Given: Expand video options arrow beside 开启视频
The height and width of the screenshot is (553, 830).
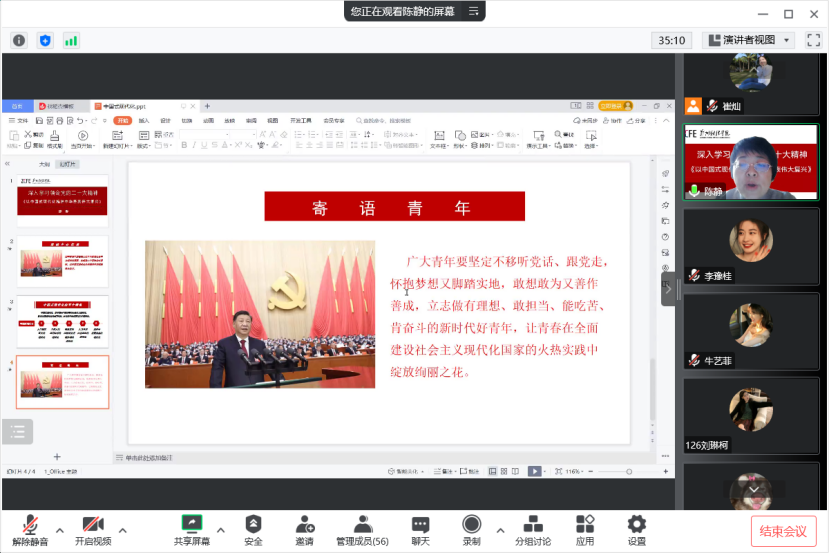Looking at the screenshot, I should [x=123, y=530].
